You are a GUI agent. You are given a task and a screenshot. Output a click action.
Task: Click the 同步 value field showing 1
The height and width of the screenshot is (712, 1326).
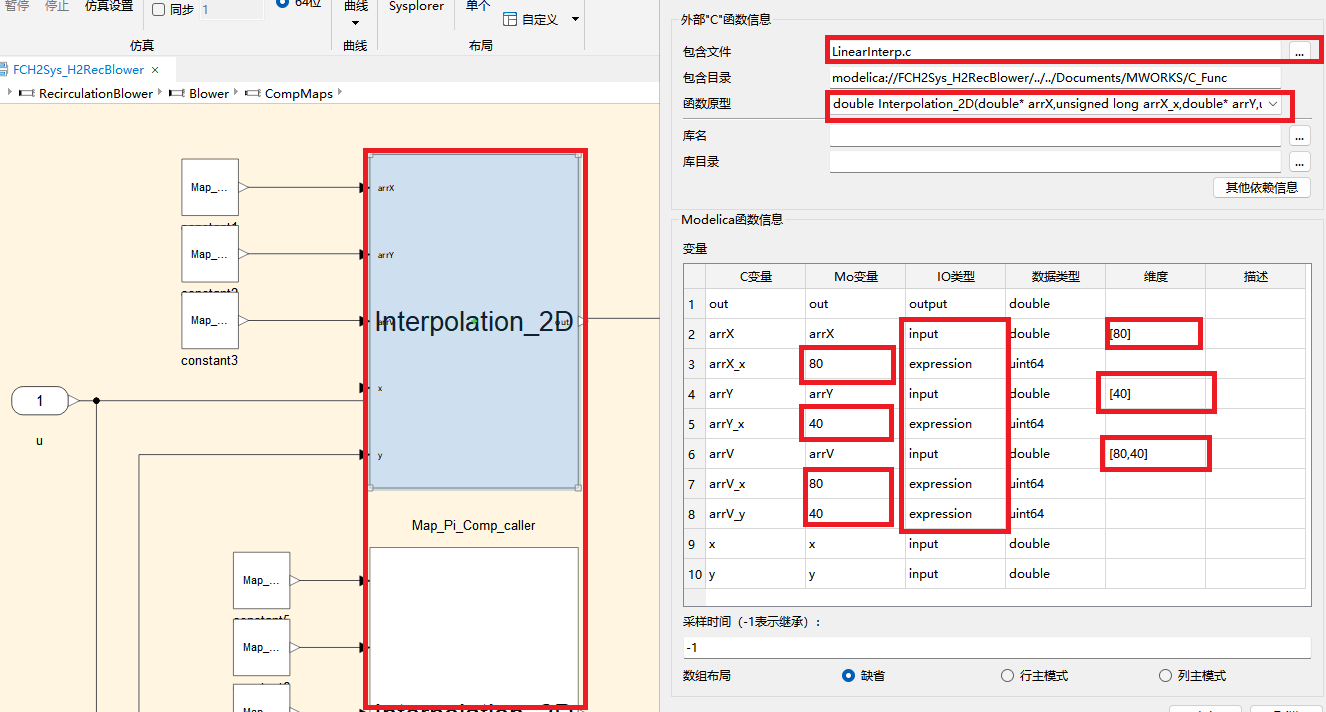pos(231,10)
